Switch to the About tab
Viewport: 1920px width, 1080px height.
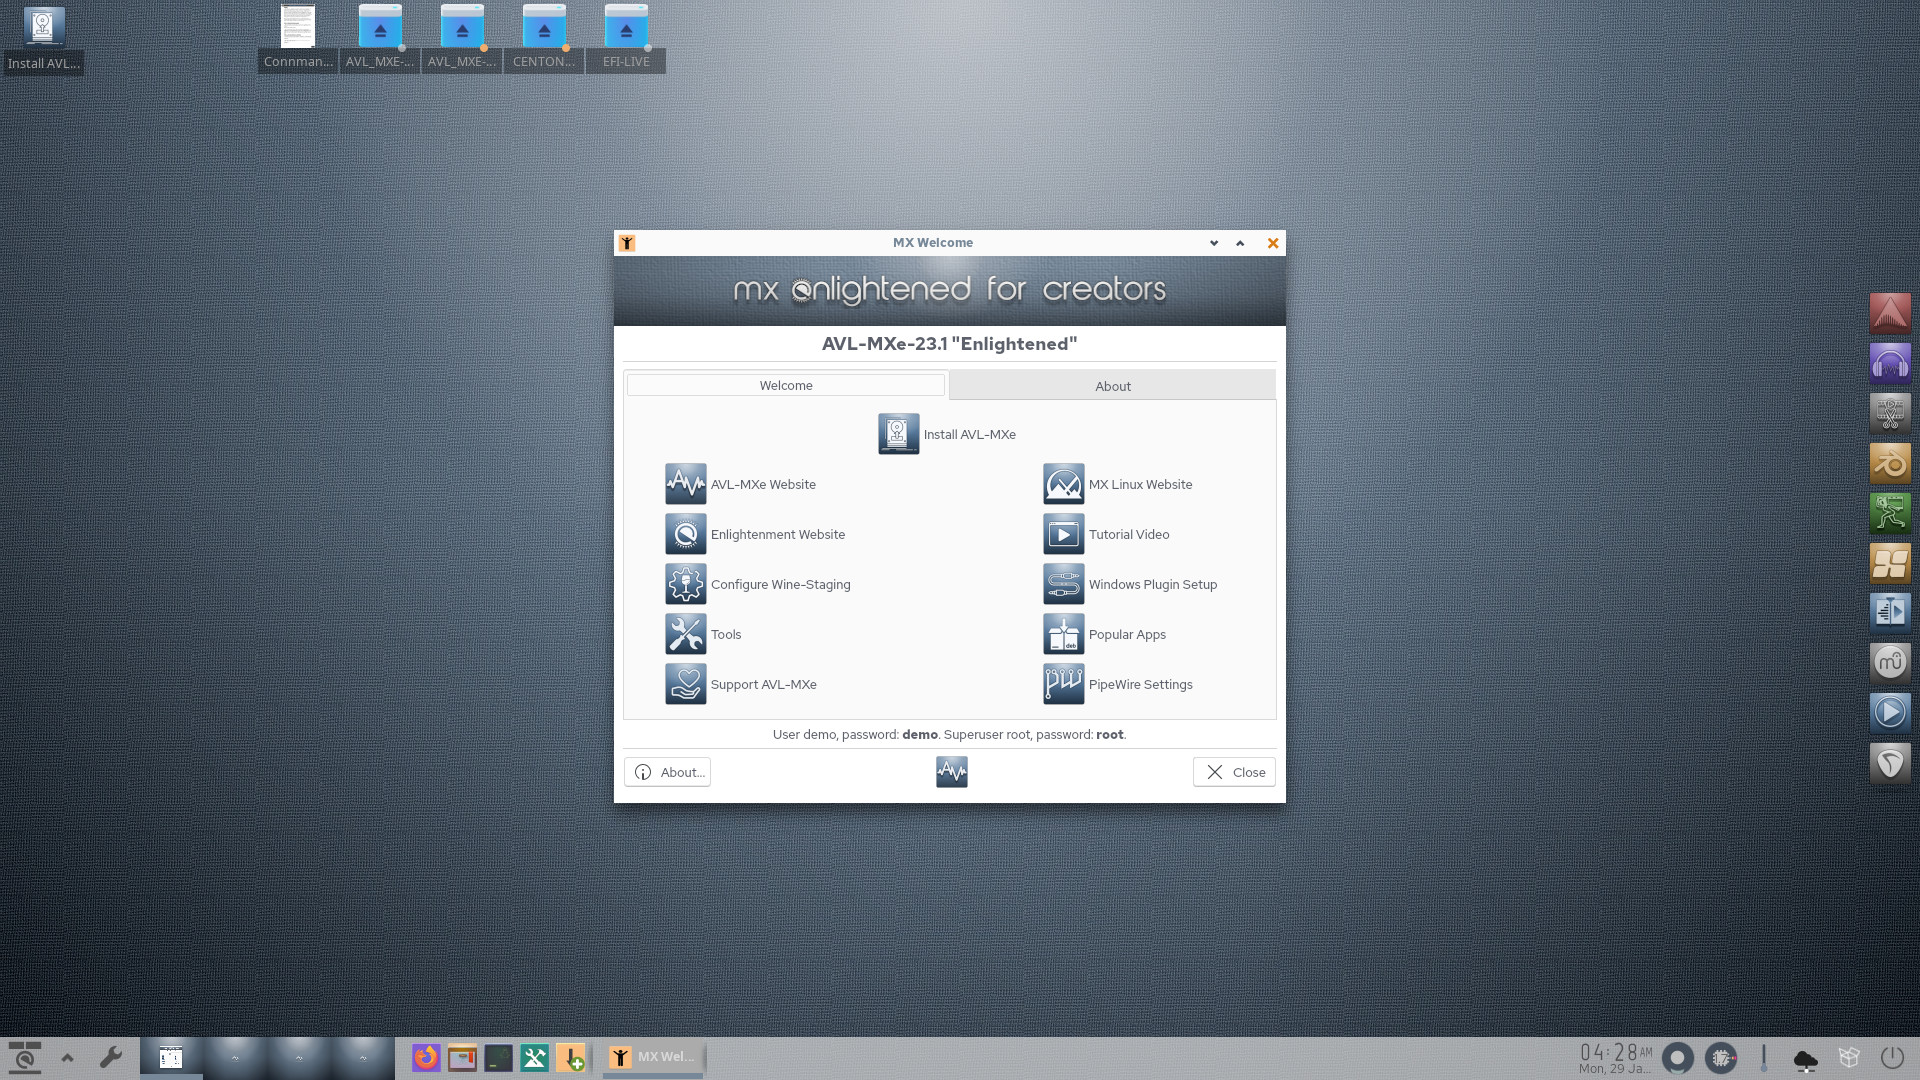[x=1112, y=386]
